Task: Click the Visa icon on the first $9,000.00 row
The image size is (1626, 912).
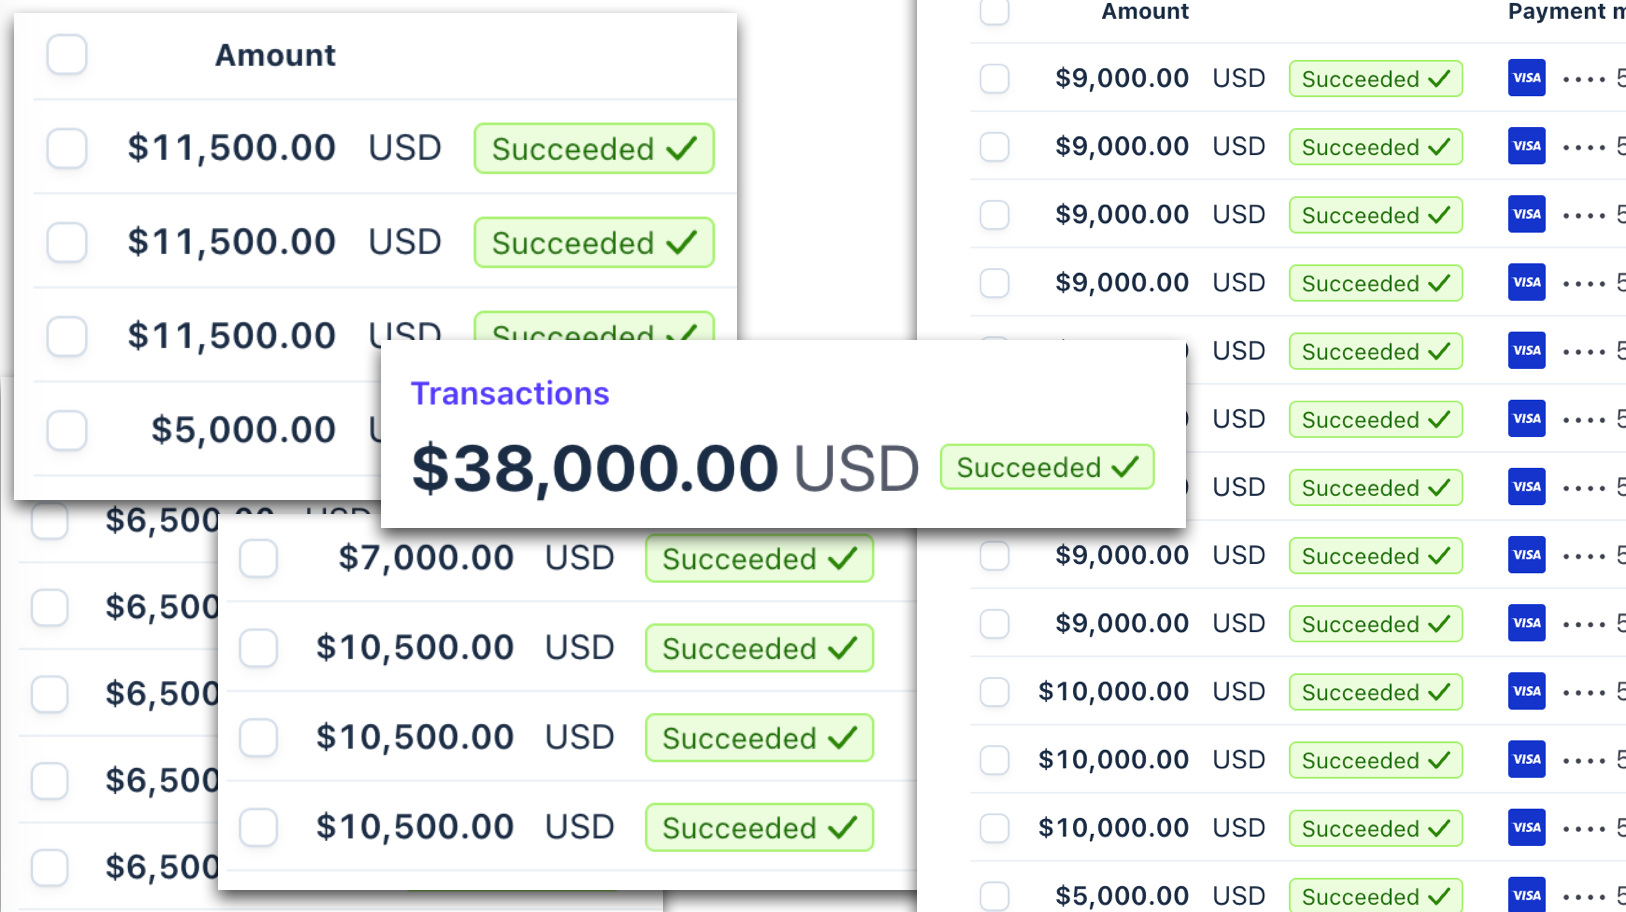Action: [1526, 78]
